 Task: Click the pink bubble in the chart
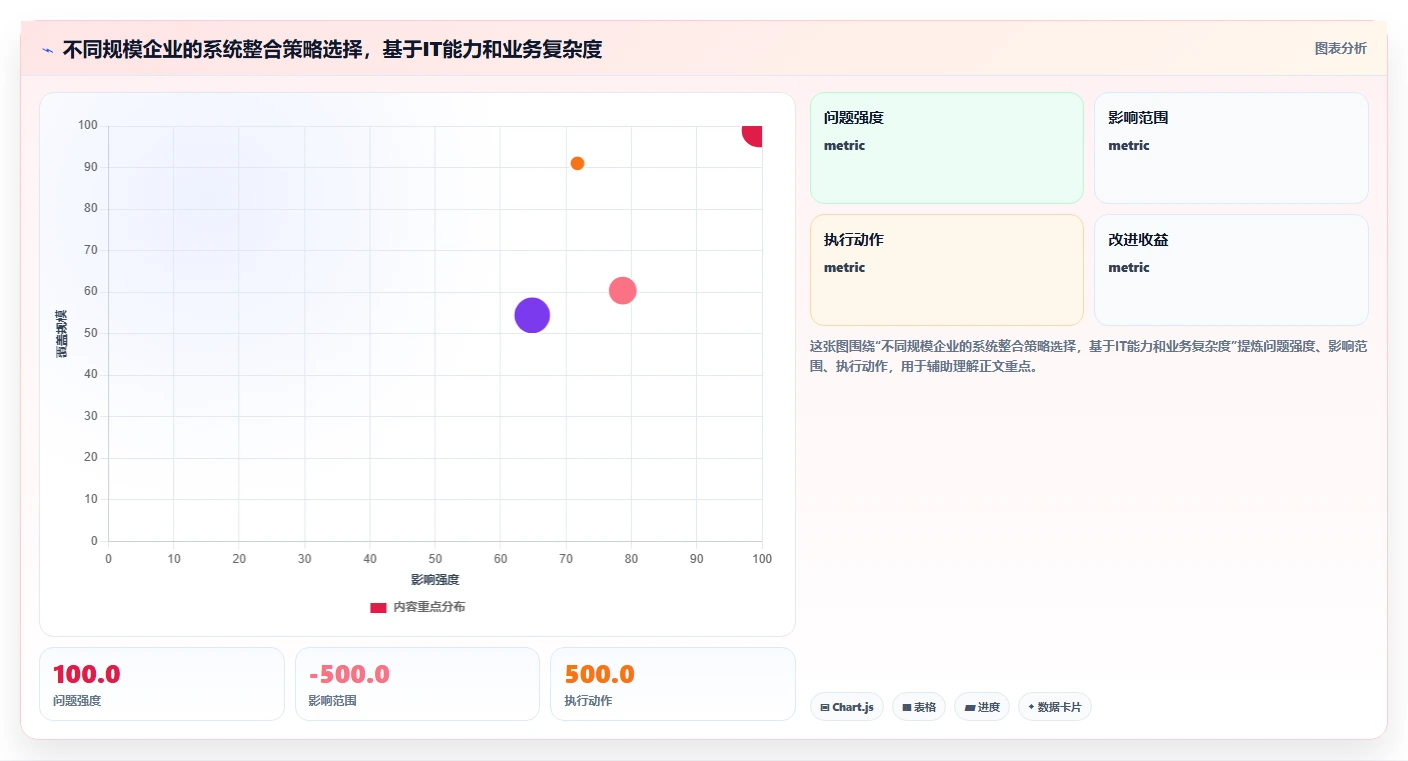point(623,290)
